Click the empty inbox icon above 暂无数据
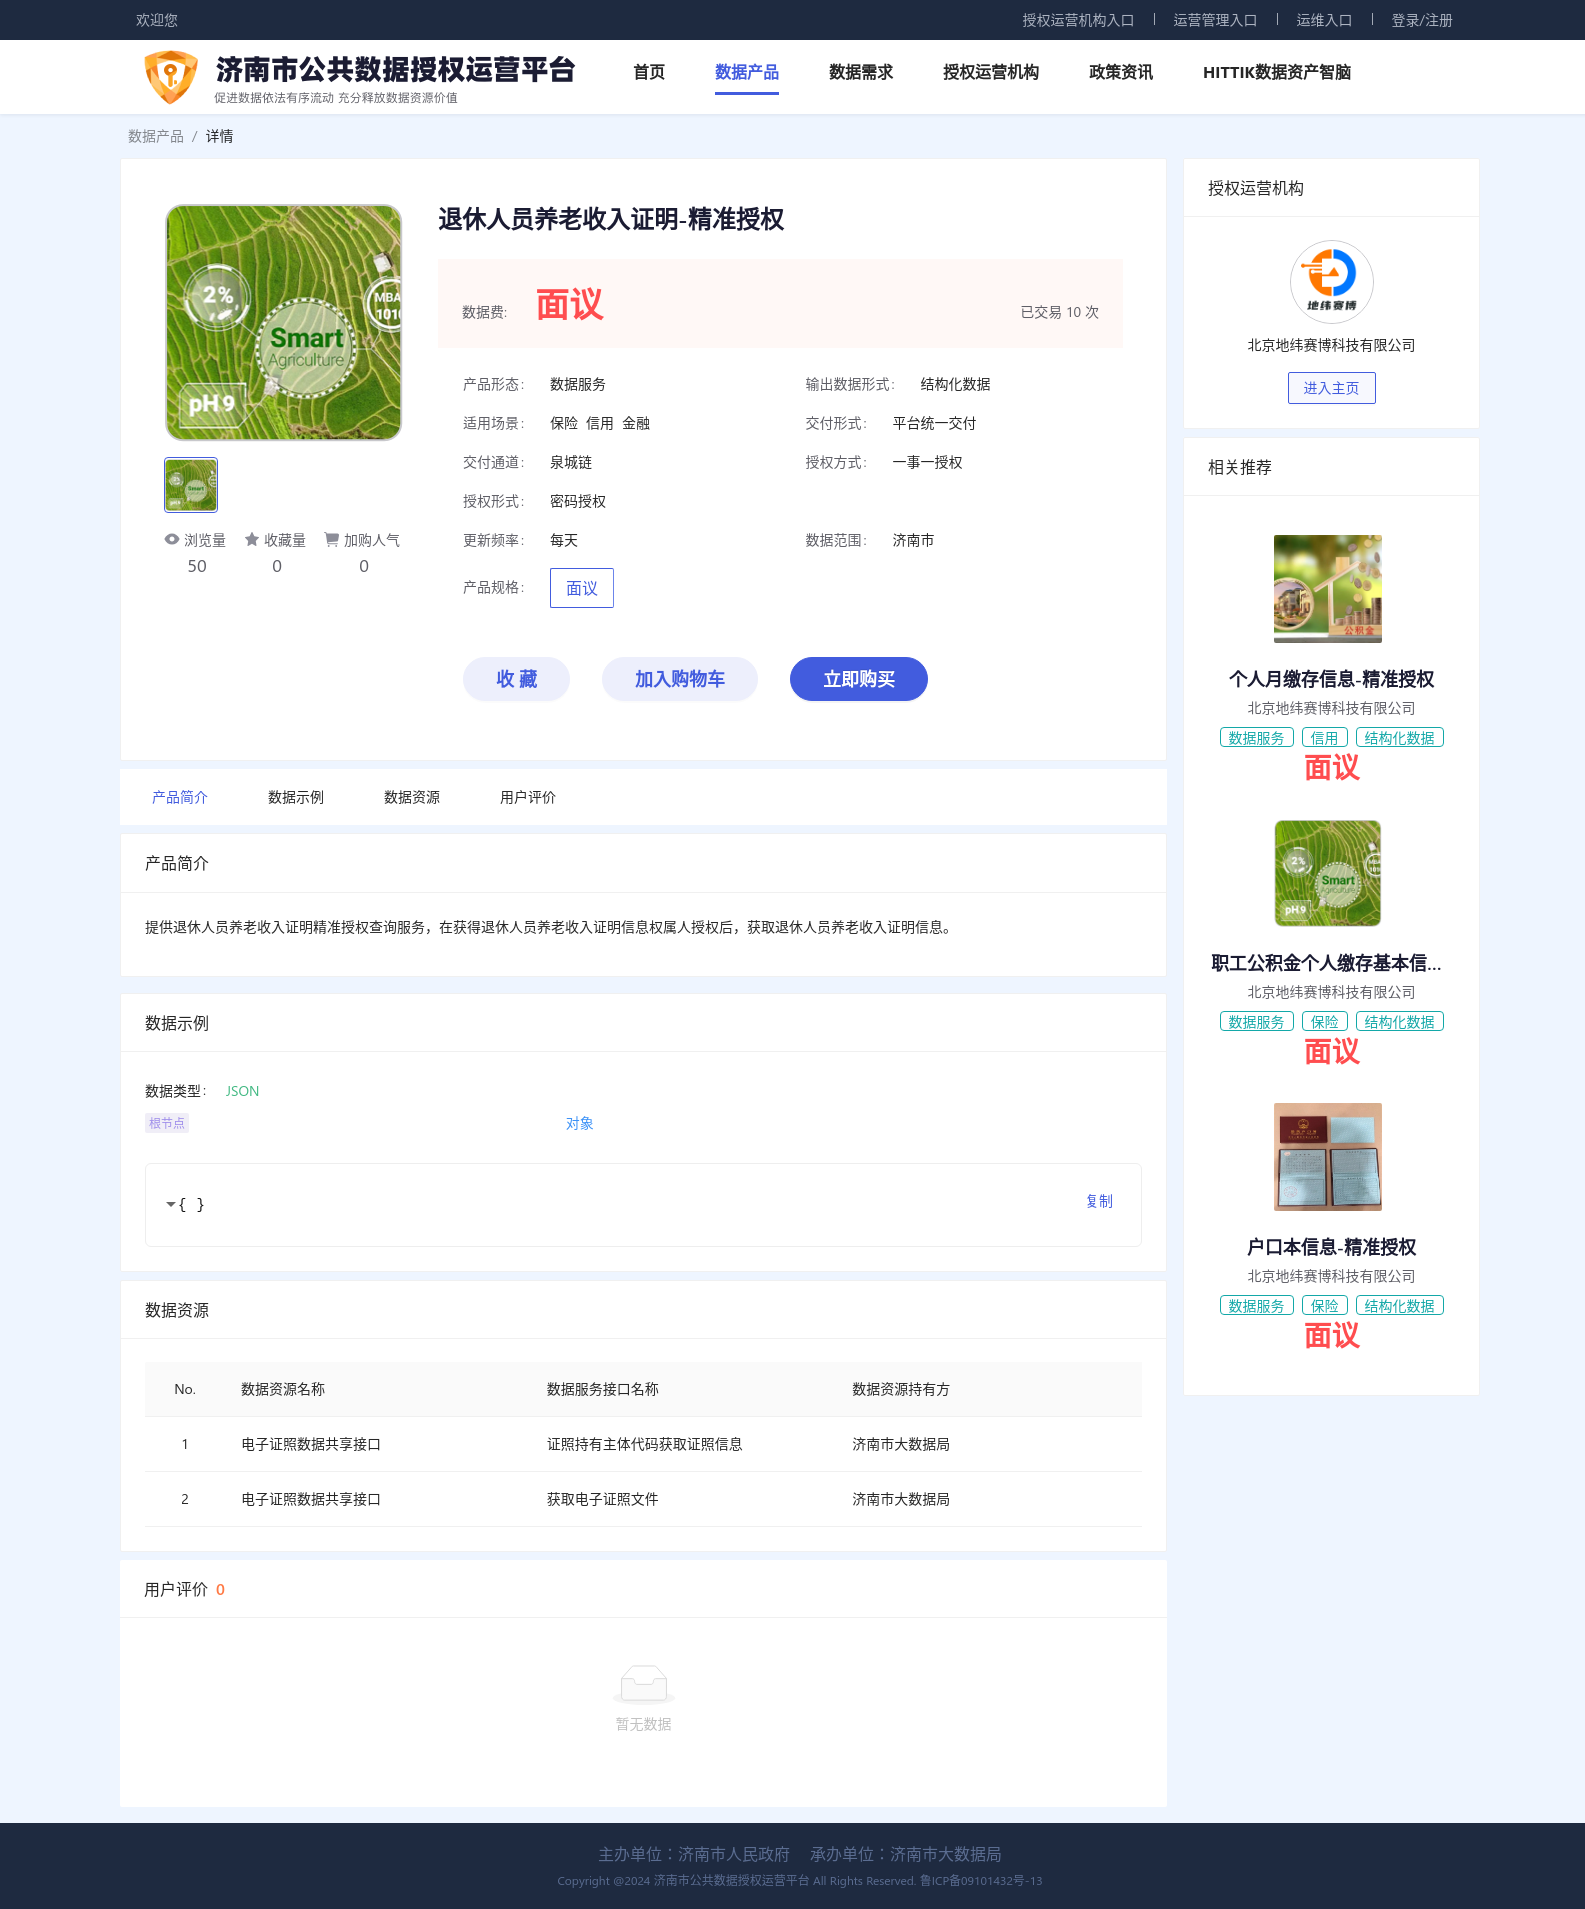The image size is (1585, 1909). 644,1684
